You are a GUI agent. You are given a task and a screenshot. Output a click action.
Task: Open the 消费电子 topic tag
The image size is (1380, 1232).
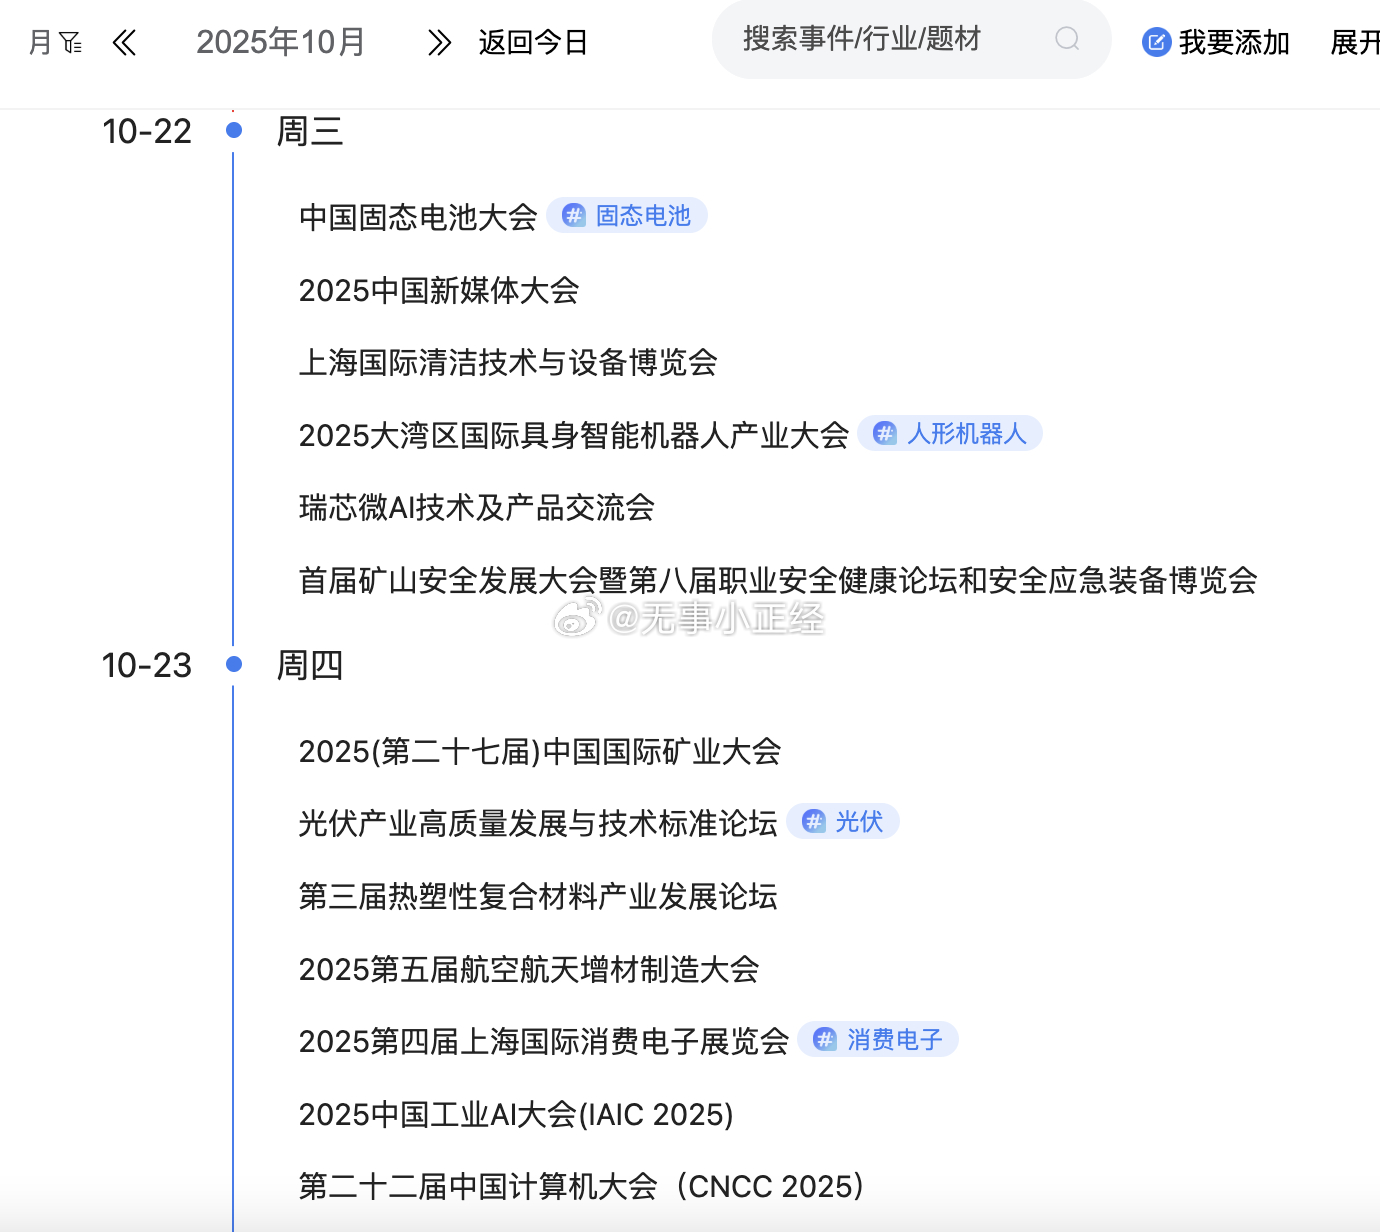[x=878, y=1039]
